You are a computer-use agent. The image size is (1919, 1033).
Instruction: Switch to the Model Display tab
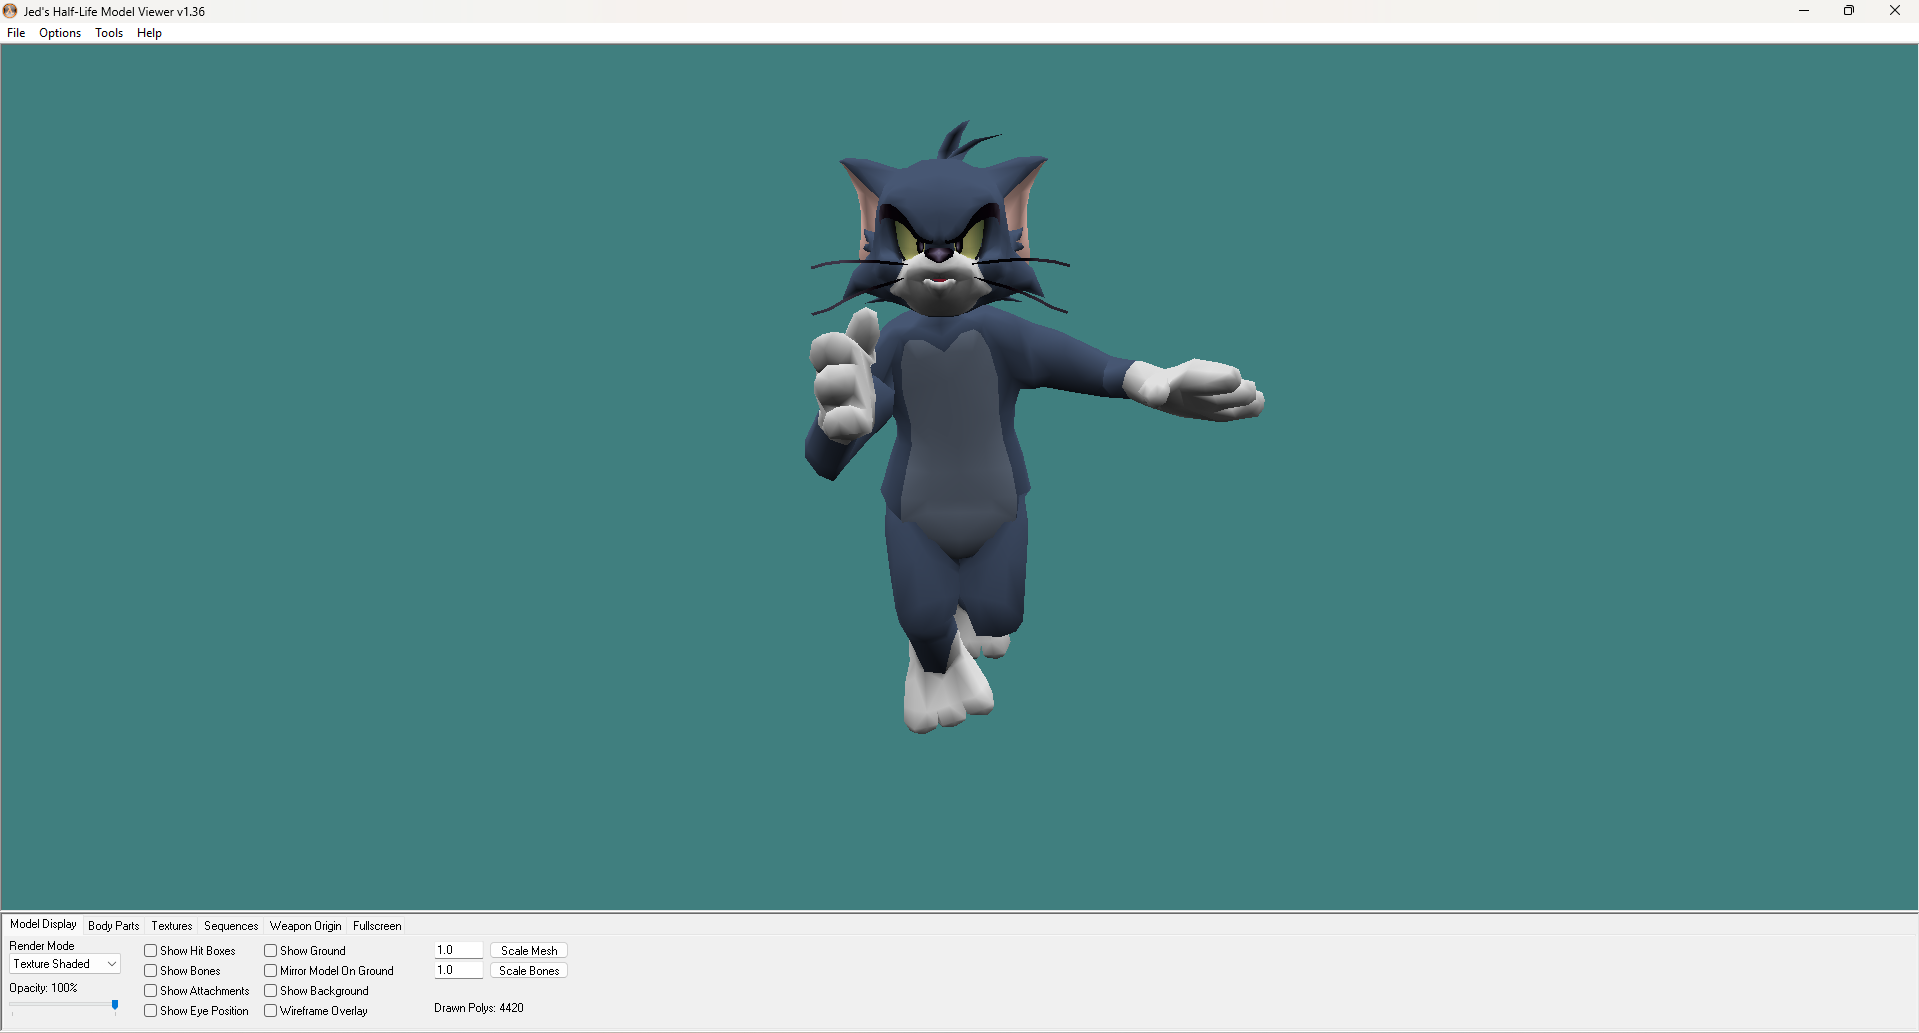coord(43,924)
